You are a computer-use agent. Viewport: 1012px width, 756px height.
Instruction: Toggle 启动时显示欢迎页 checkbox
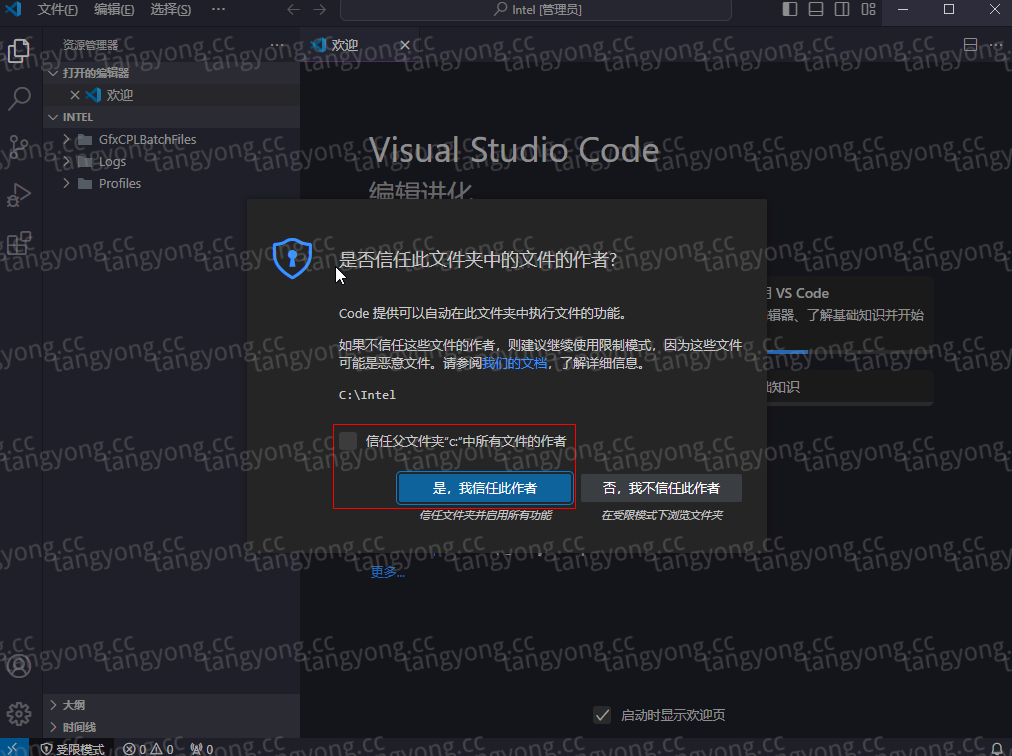point(602,715)
